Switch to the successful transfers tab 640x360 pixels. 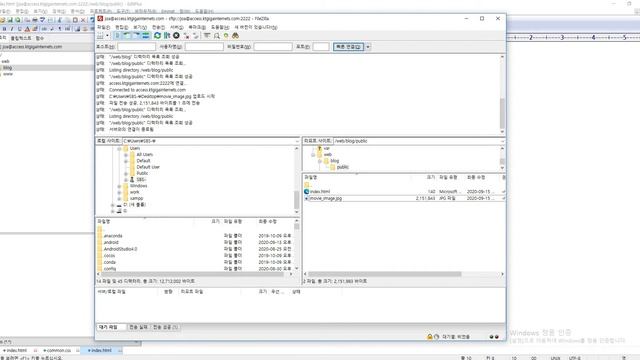point(165,327)
